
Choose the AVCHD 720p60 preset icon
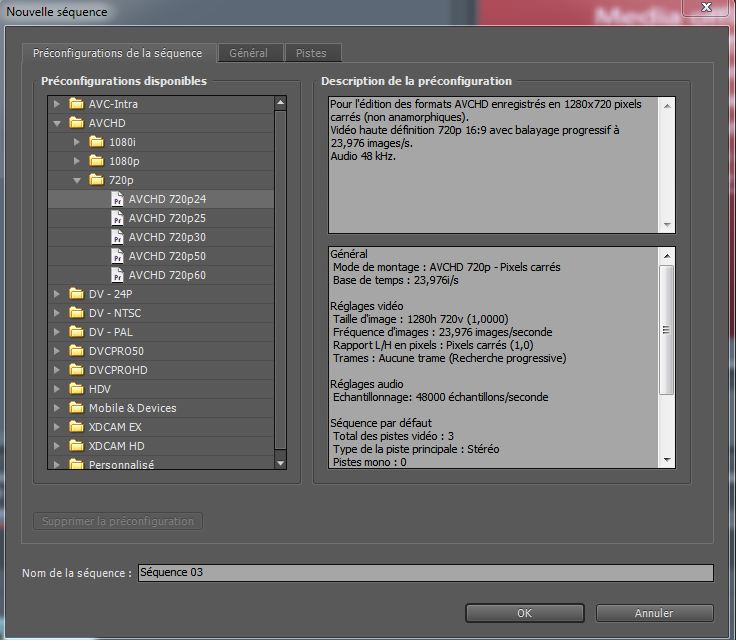pos(117,275)
